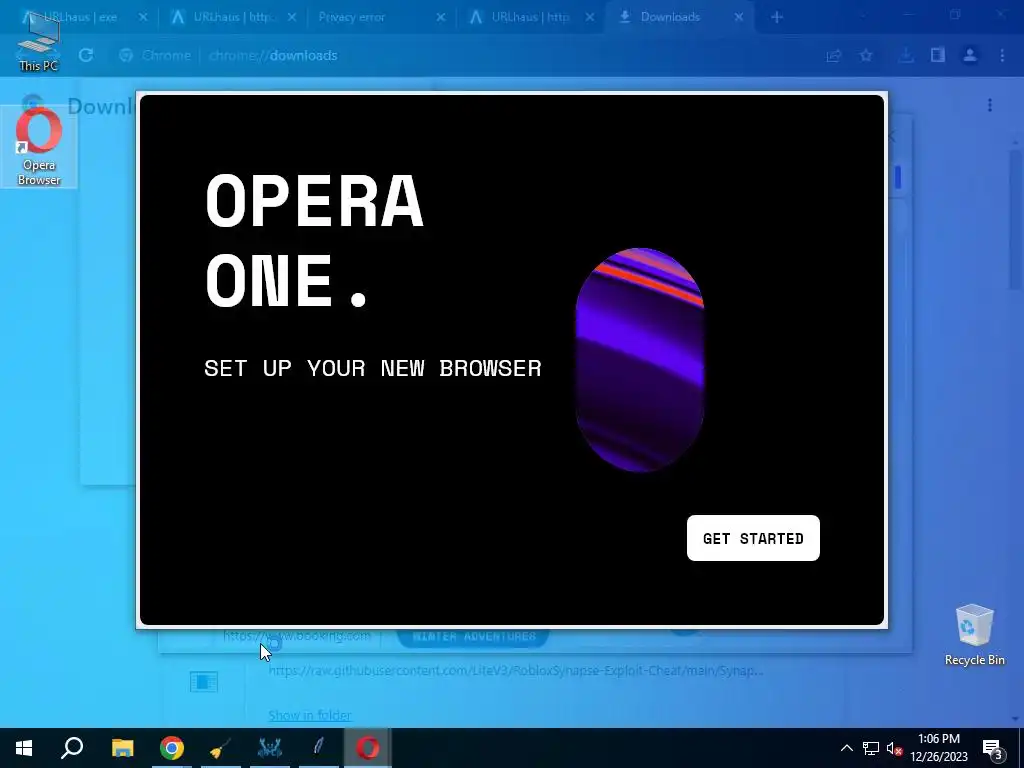Show hidden system tray icons

tap(846, 748)
